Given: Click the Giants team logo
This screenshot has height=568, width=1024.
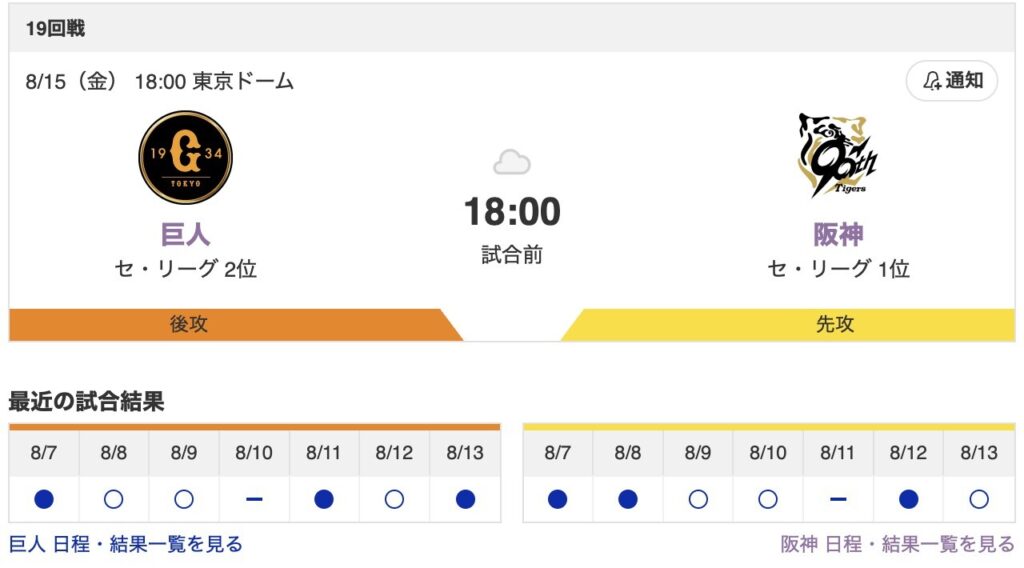Looking at the screenshot, I should 185,157.
